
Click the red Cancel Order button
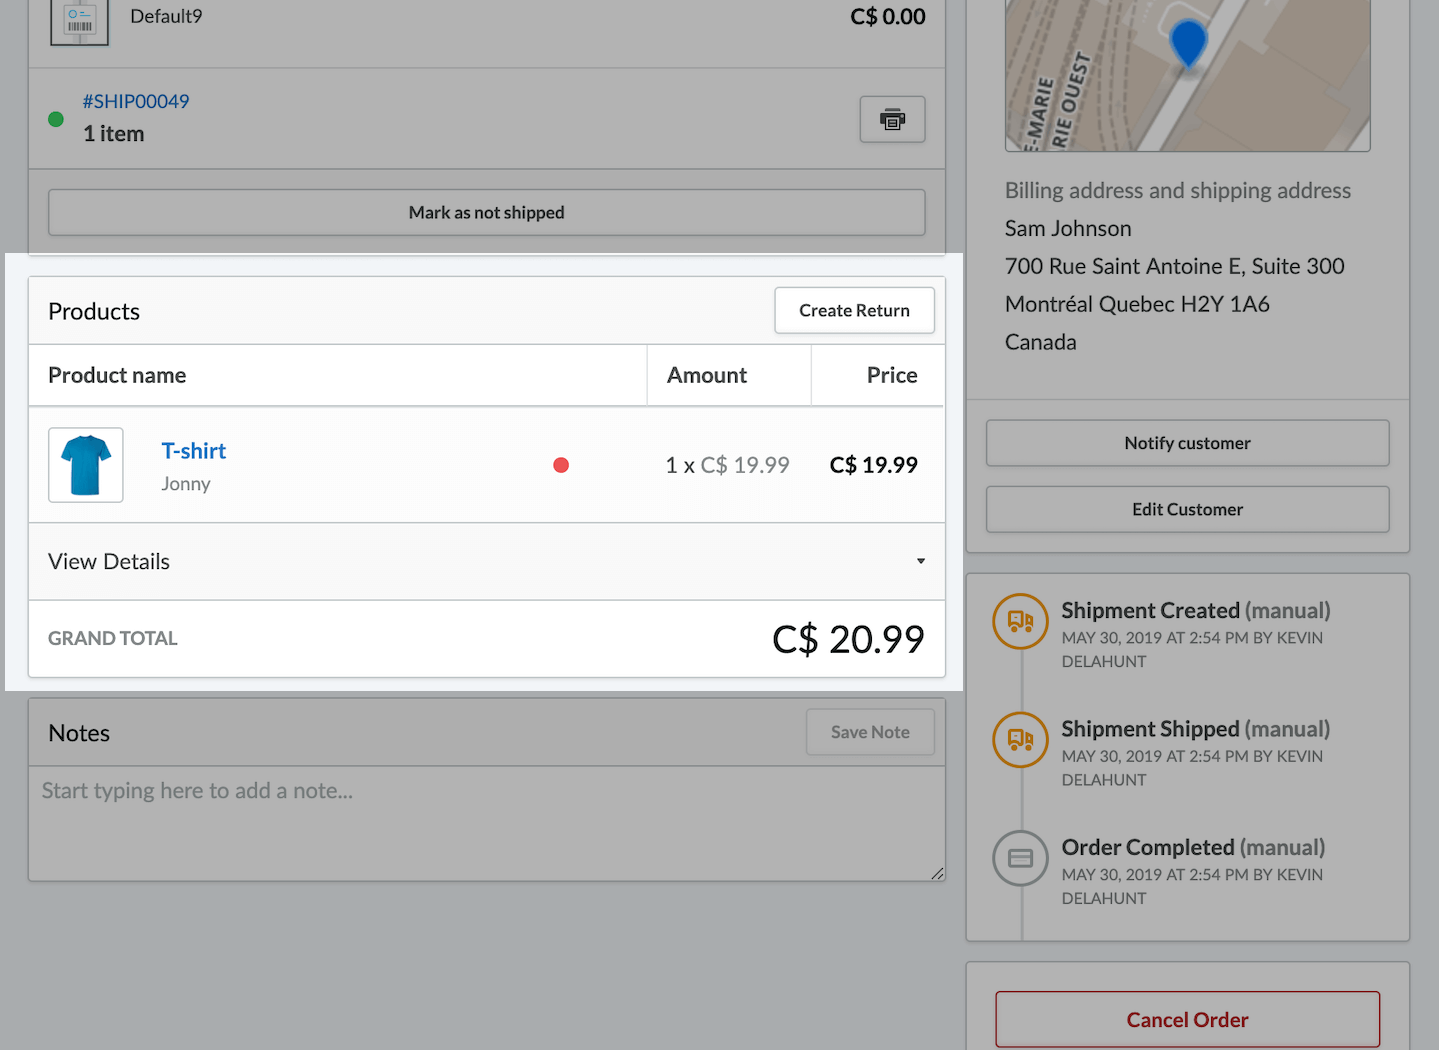[1187, 1020]
